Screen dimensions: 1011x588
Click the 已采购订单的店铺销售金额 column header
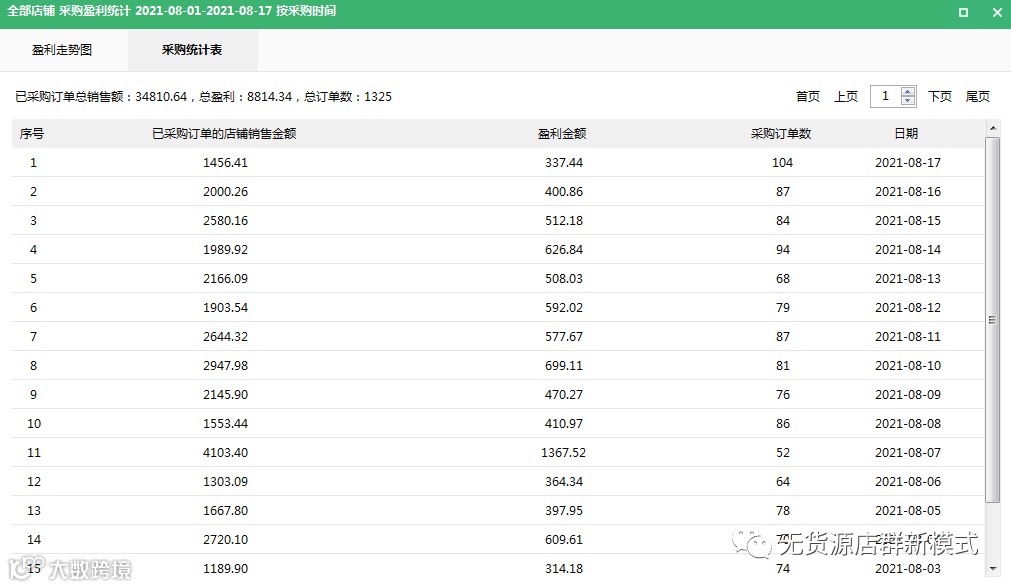click(224, 133)
